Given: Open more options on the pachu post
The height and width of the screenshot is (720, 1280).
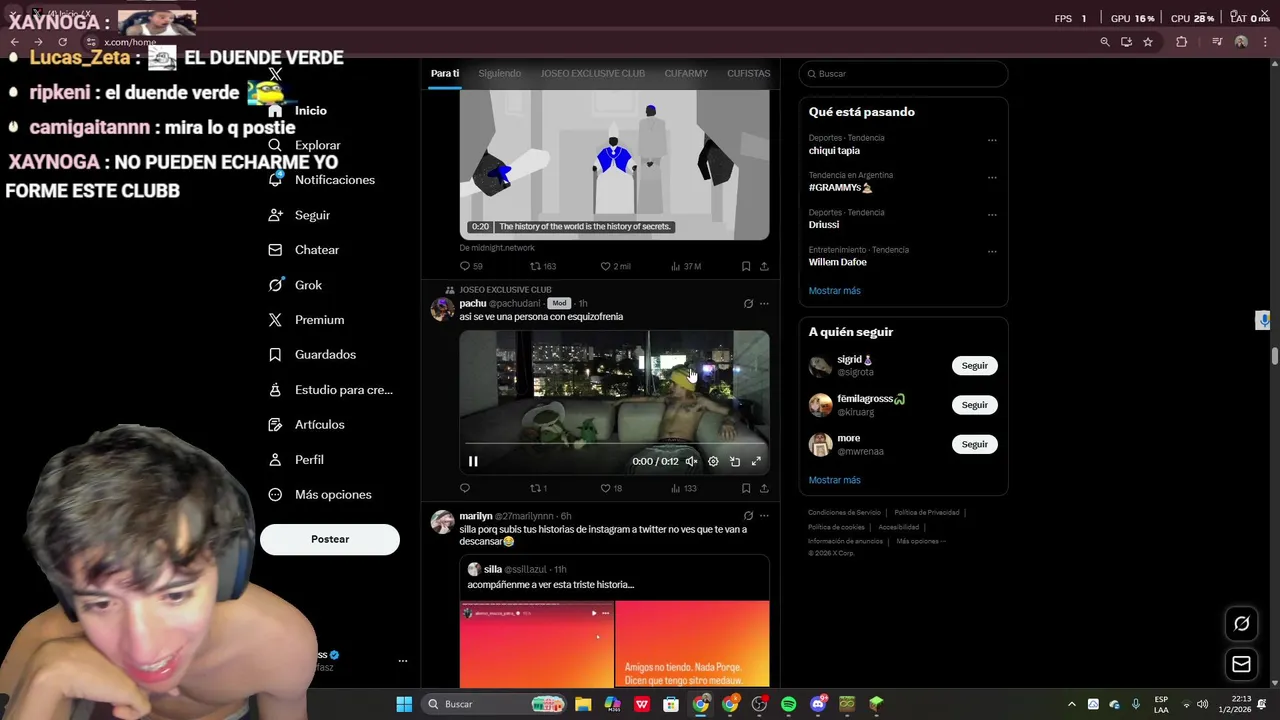Looking at the screenshot, I should 764,303.
